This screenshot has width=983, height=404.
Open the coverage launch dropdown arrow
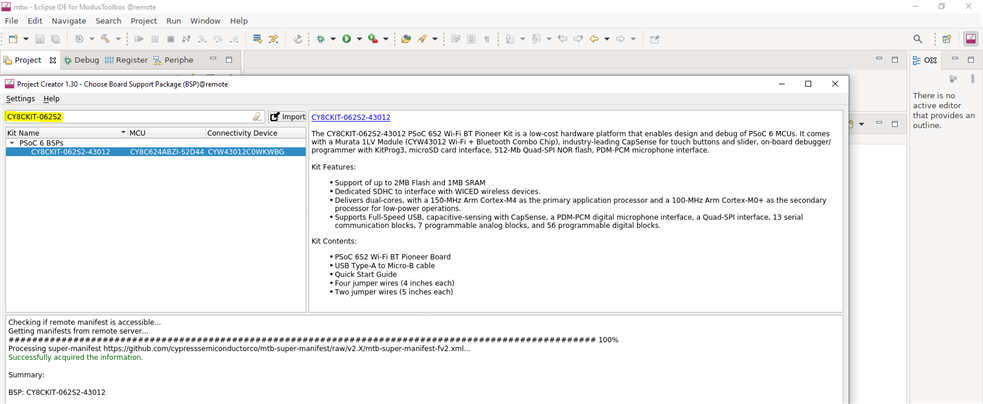click(385, 39)
